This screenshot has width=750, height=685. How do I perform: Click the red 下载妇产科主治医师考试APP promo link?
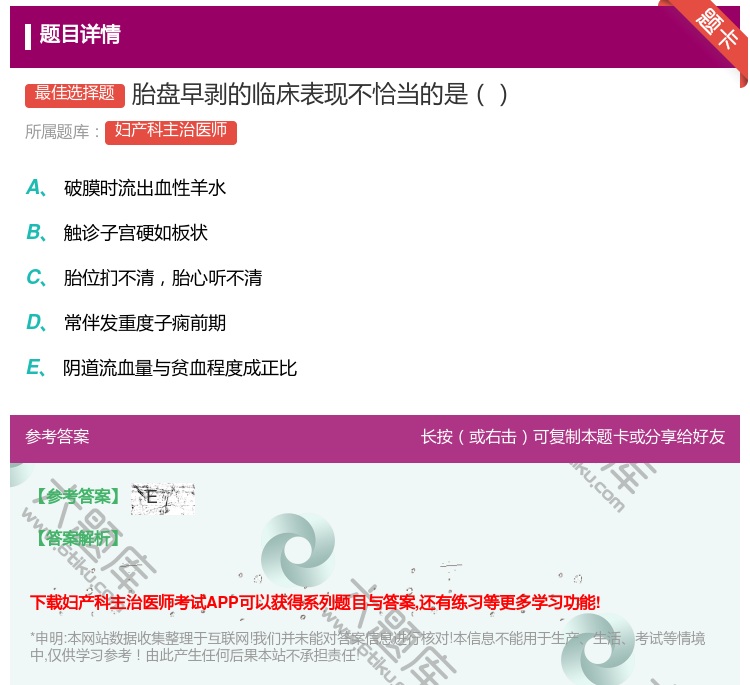[x=315, y=602]
